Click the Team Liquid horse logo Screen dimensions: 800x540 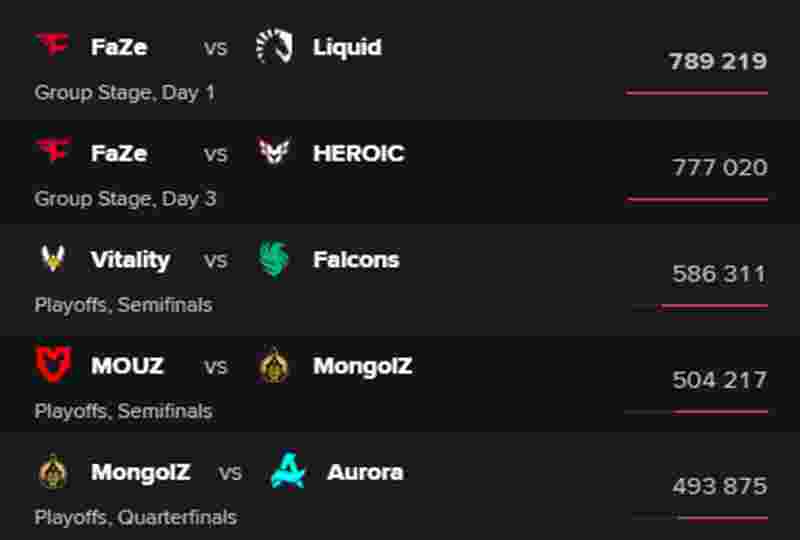[x=274, y=46]
